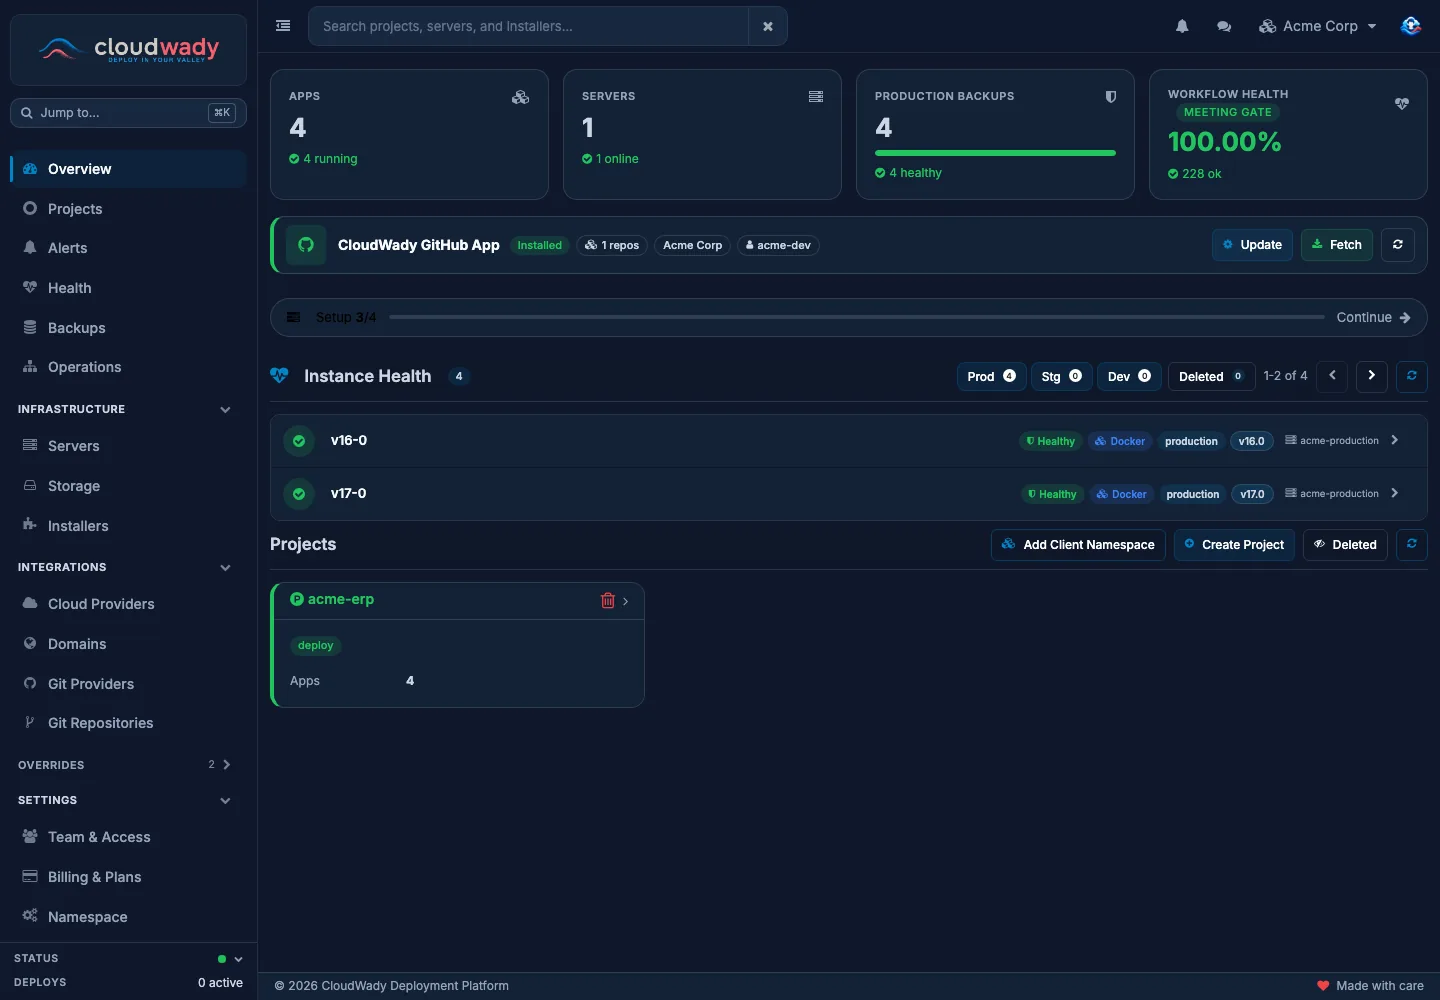Screen dimensions: 1440x1000
Task: Click the Instance Health heart icon
Action: [x=279, y=376]
